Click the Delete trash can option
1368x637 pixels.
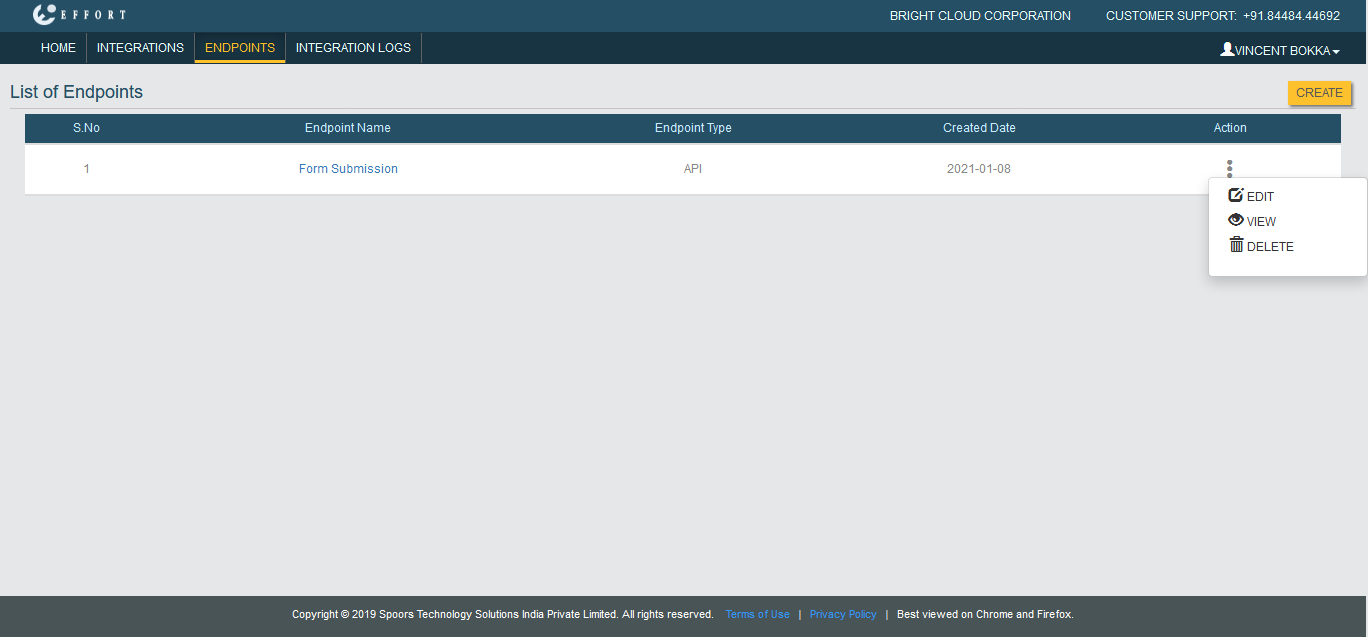(x=1237, y=246)
